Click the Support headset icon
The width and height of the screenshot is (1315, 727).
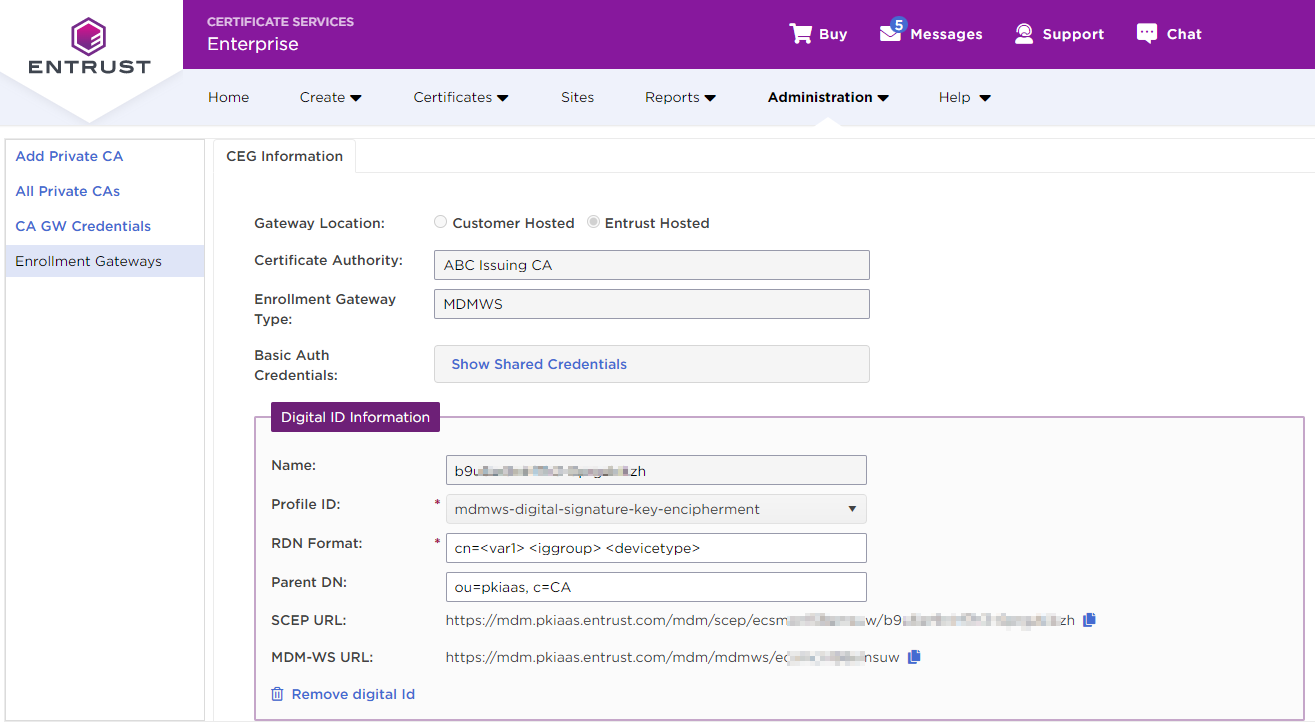(x=1024, y=34)
